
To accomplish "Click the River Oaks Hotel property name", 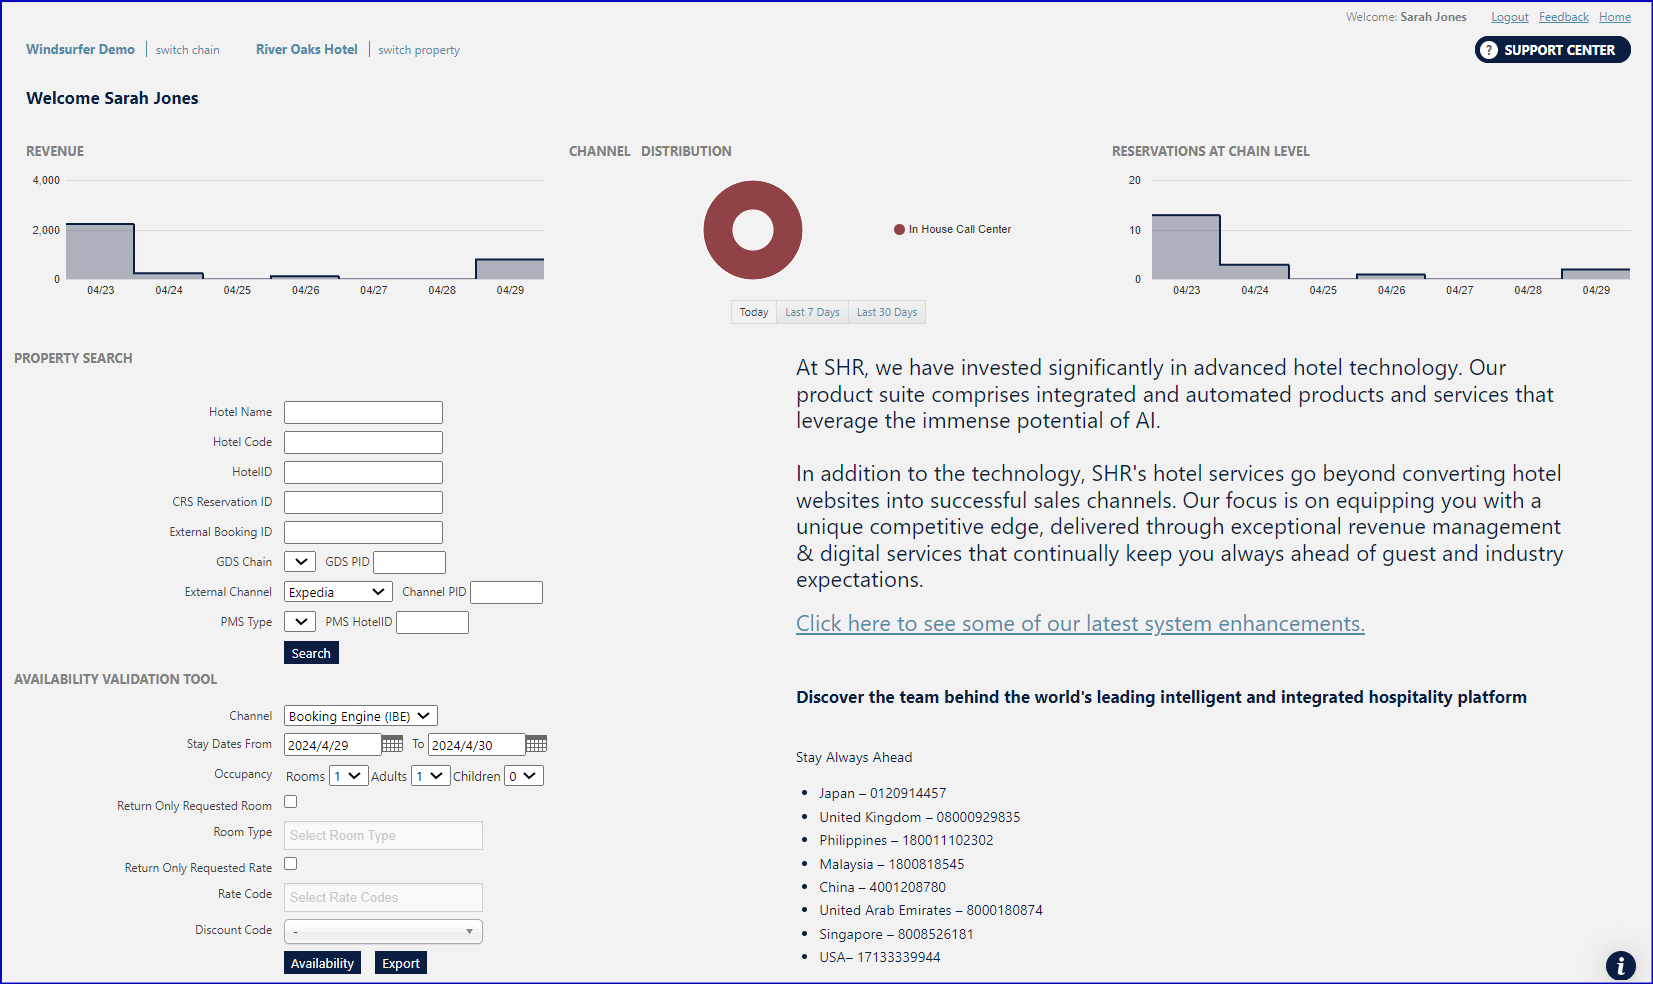I will coord(307,49).
